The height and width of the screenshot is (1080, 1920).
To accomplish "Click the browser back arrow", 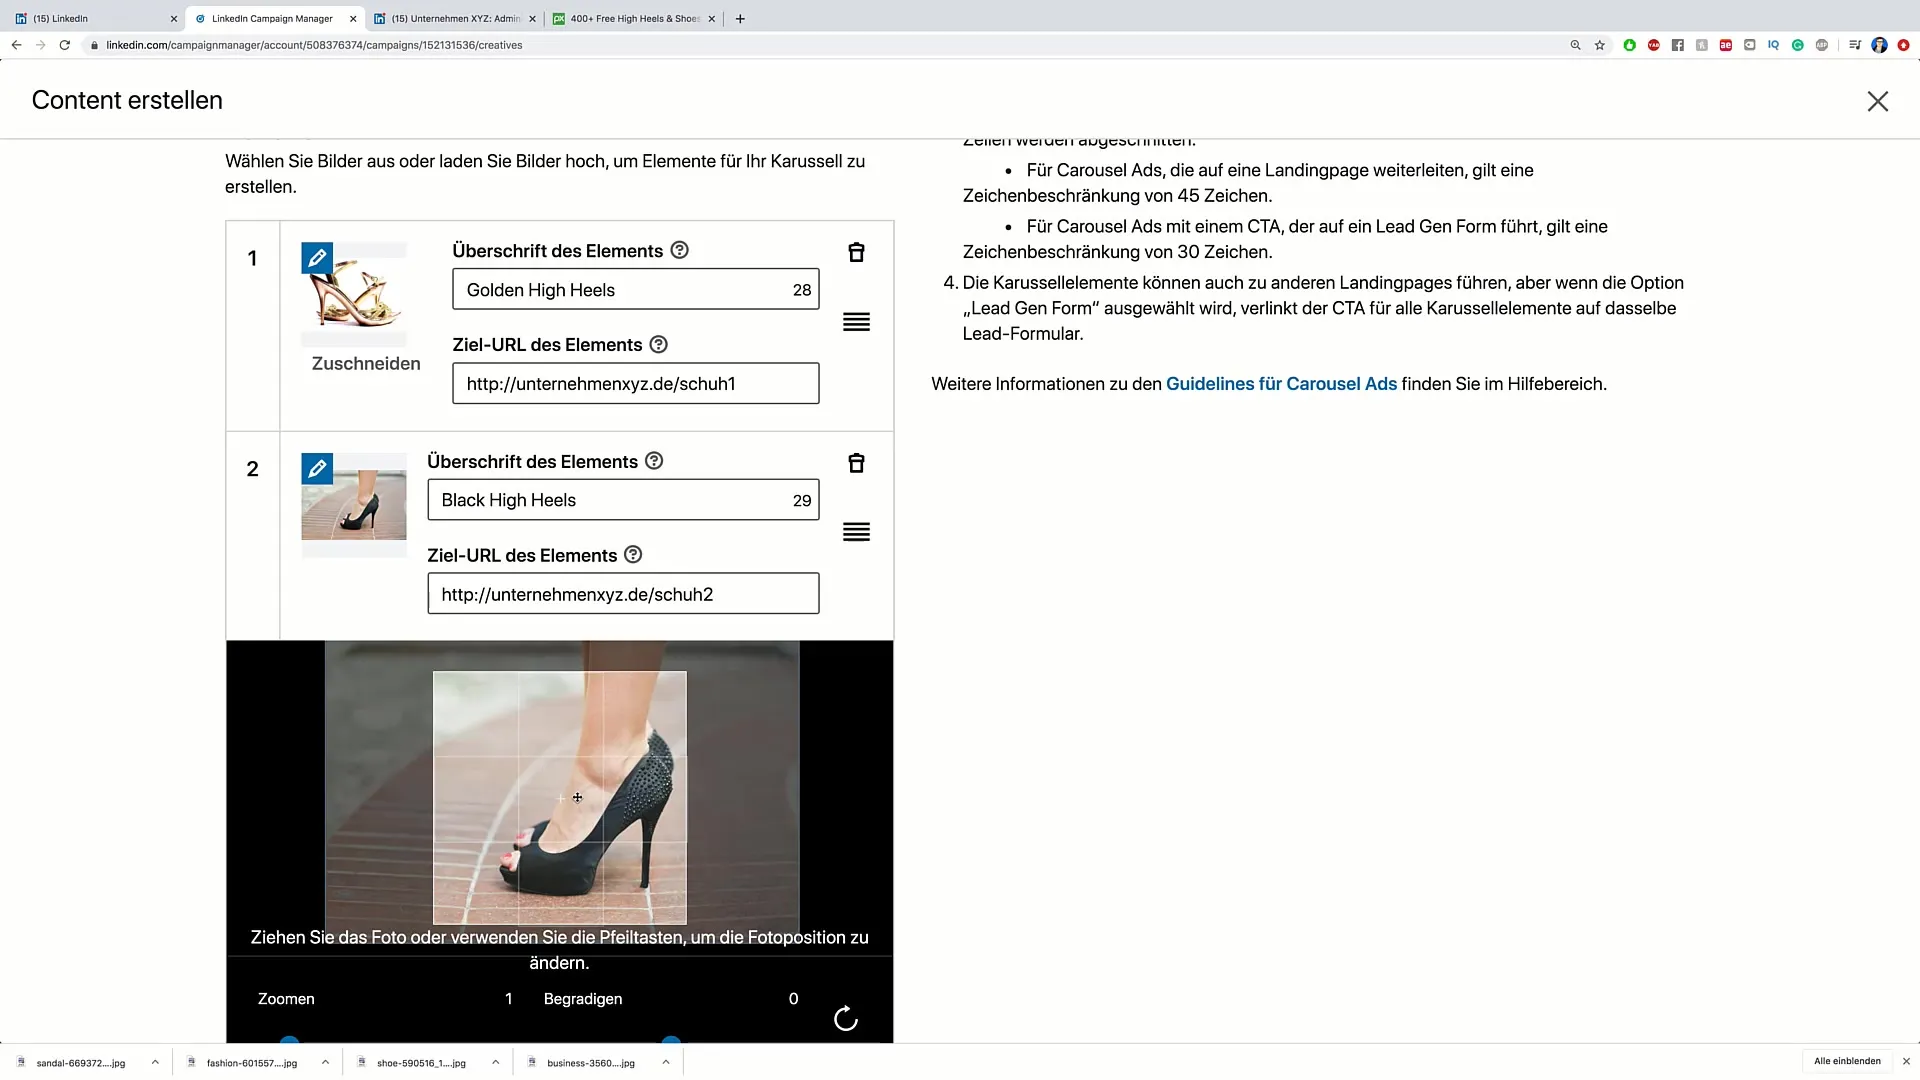I will 16,45.
